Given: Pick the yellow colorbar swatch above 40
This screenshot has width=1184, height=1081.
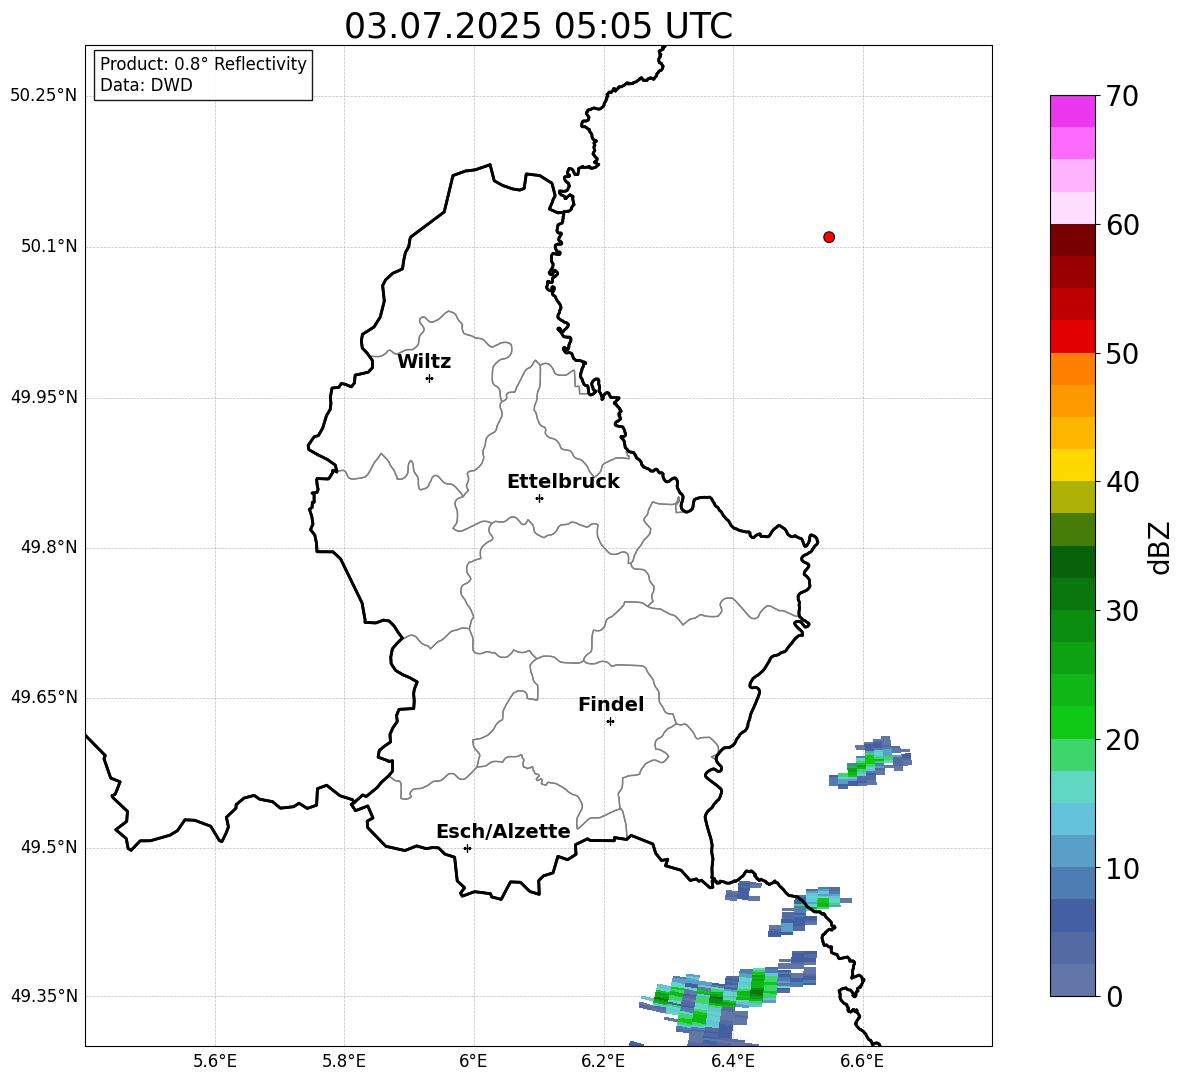Looking at the screenshot, I should [x=1072, y=465].
